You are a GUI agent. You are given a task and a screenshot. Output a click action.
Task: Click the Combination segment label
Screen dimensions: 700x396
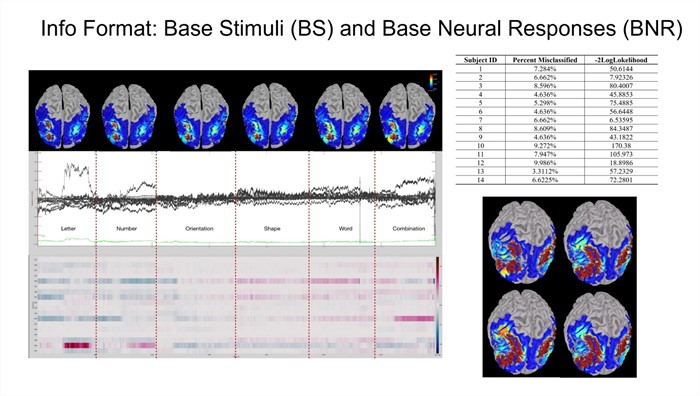[x=408, y=229]
